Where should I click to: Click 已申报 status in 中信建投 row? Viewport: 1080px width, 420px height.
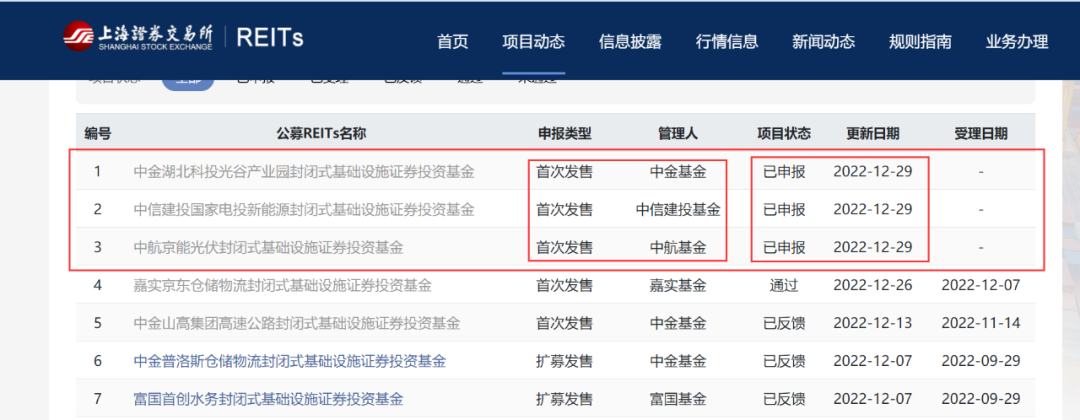tap(784, 209)
